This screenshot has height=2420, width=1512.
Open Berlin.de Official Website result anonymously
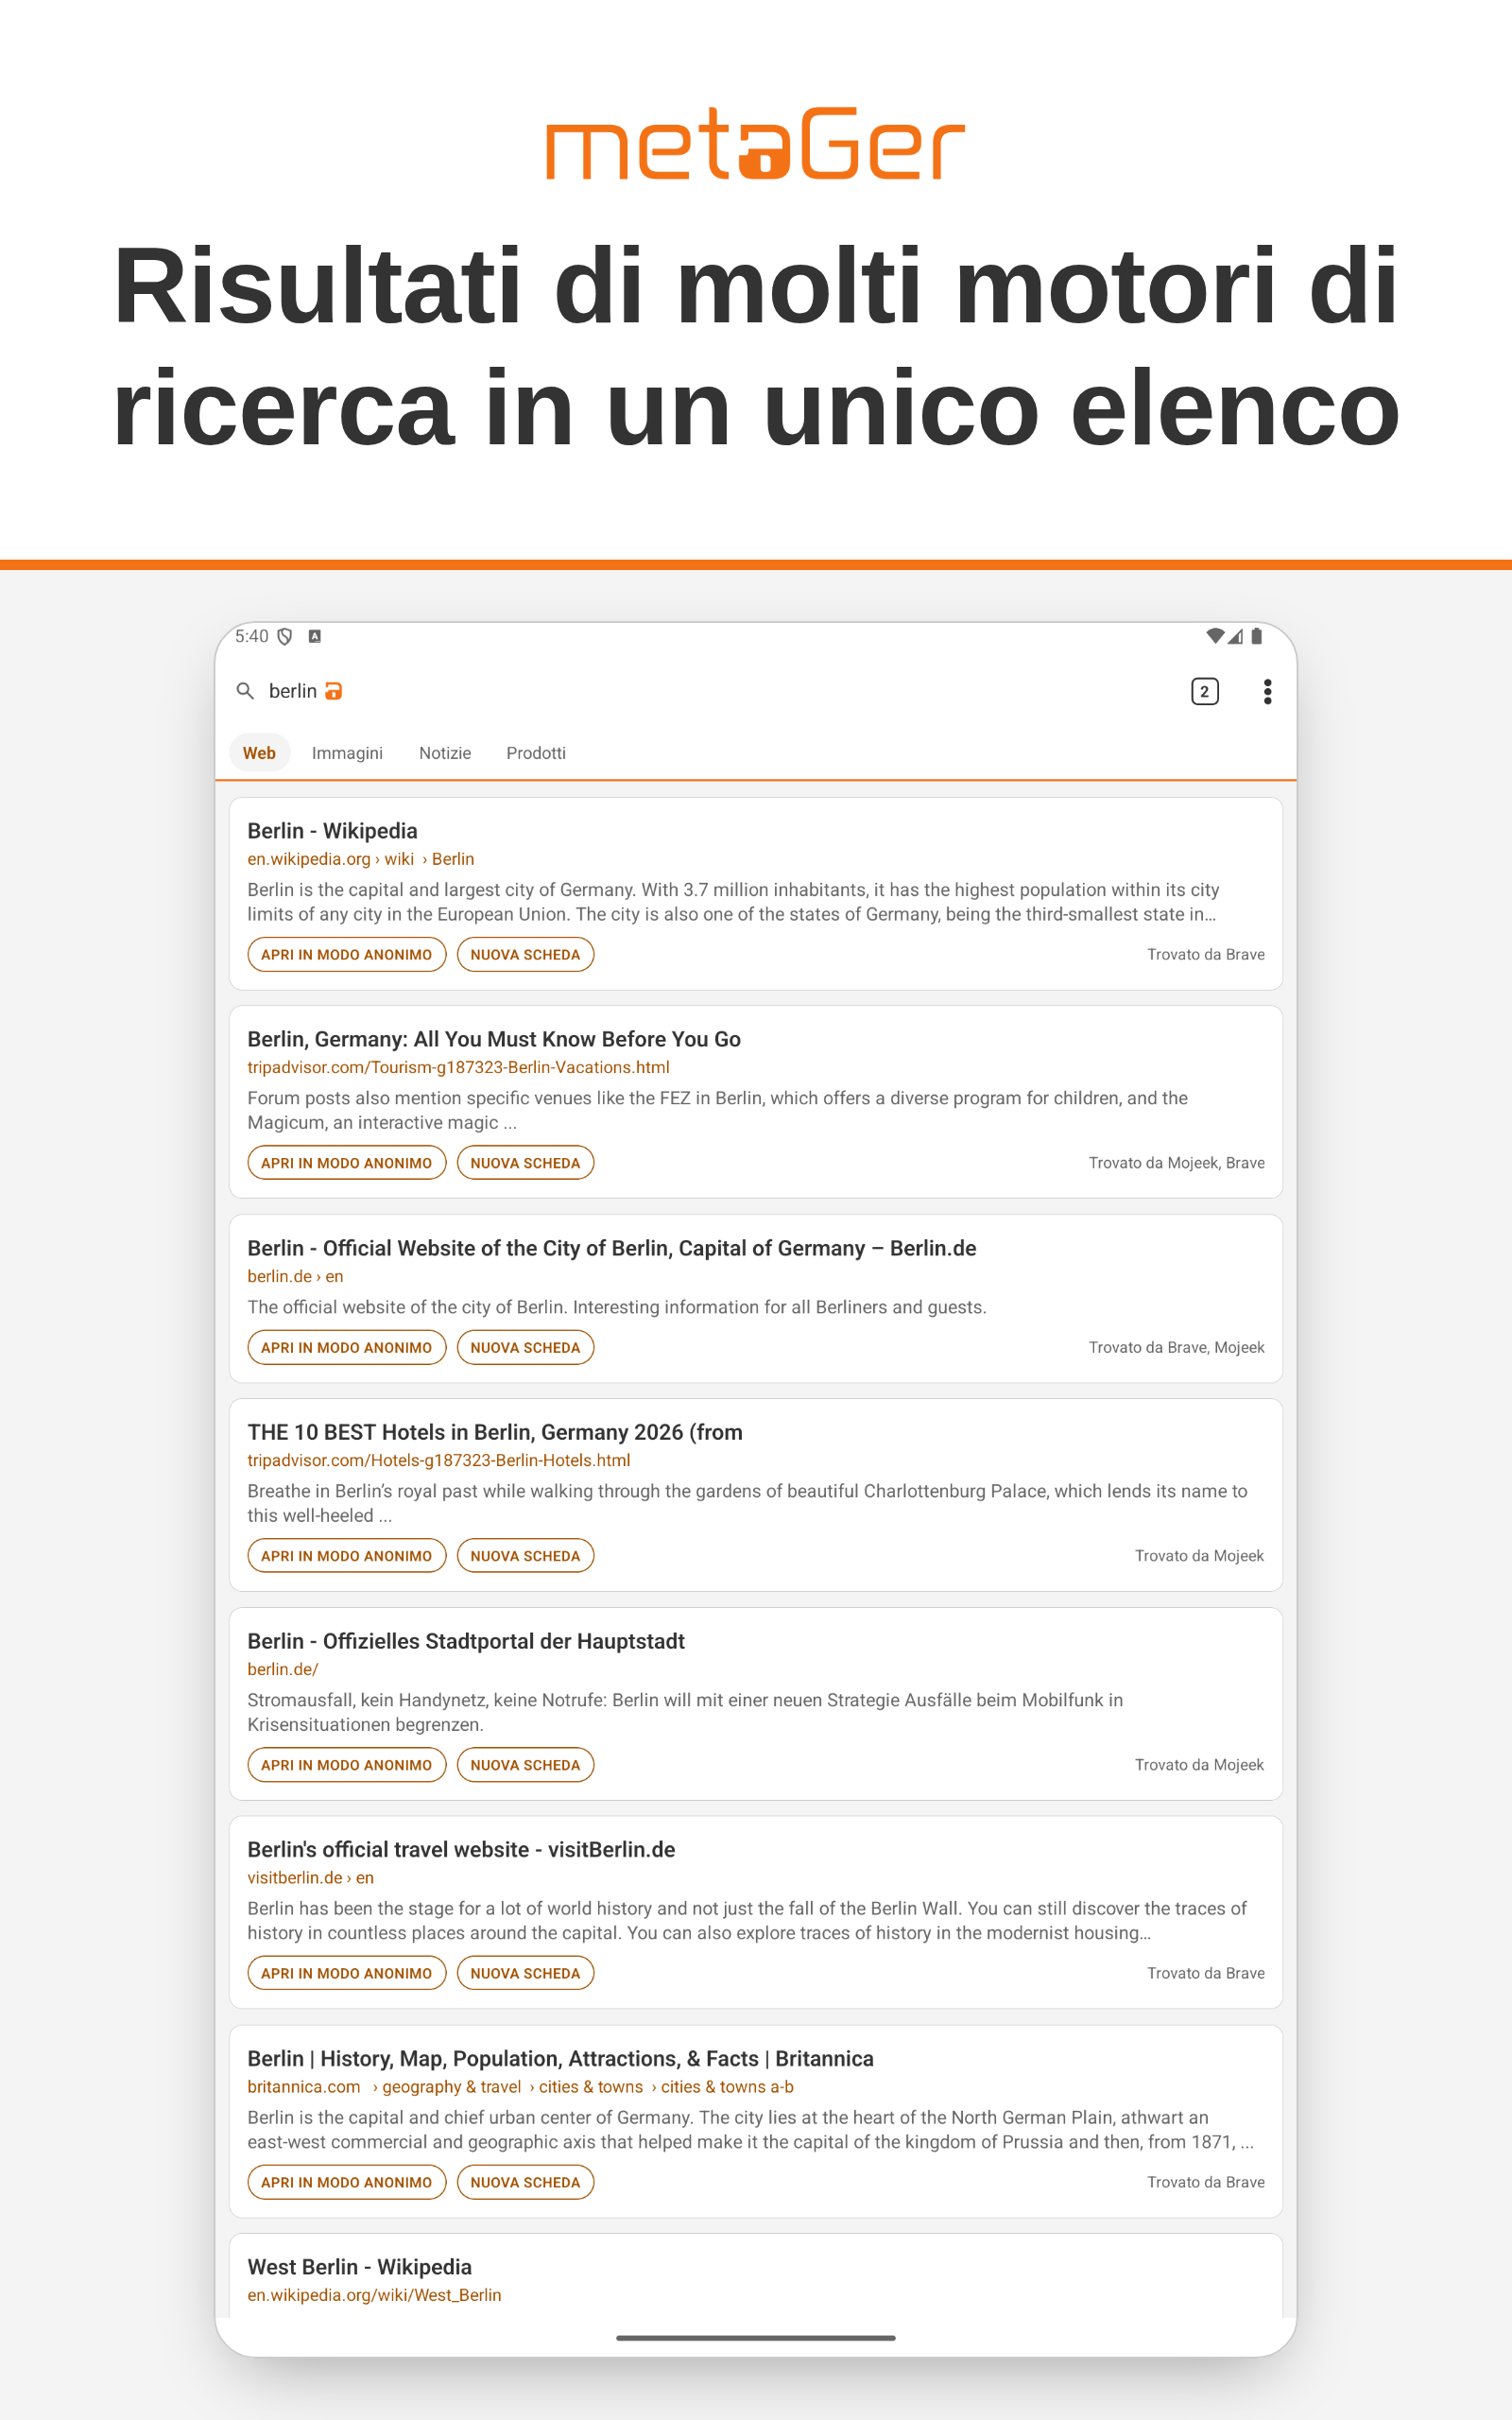347,1348
